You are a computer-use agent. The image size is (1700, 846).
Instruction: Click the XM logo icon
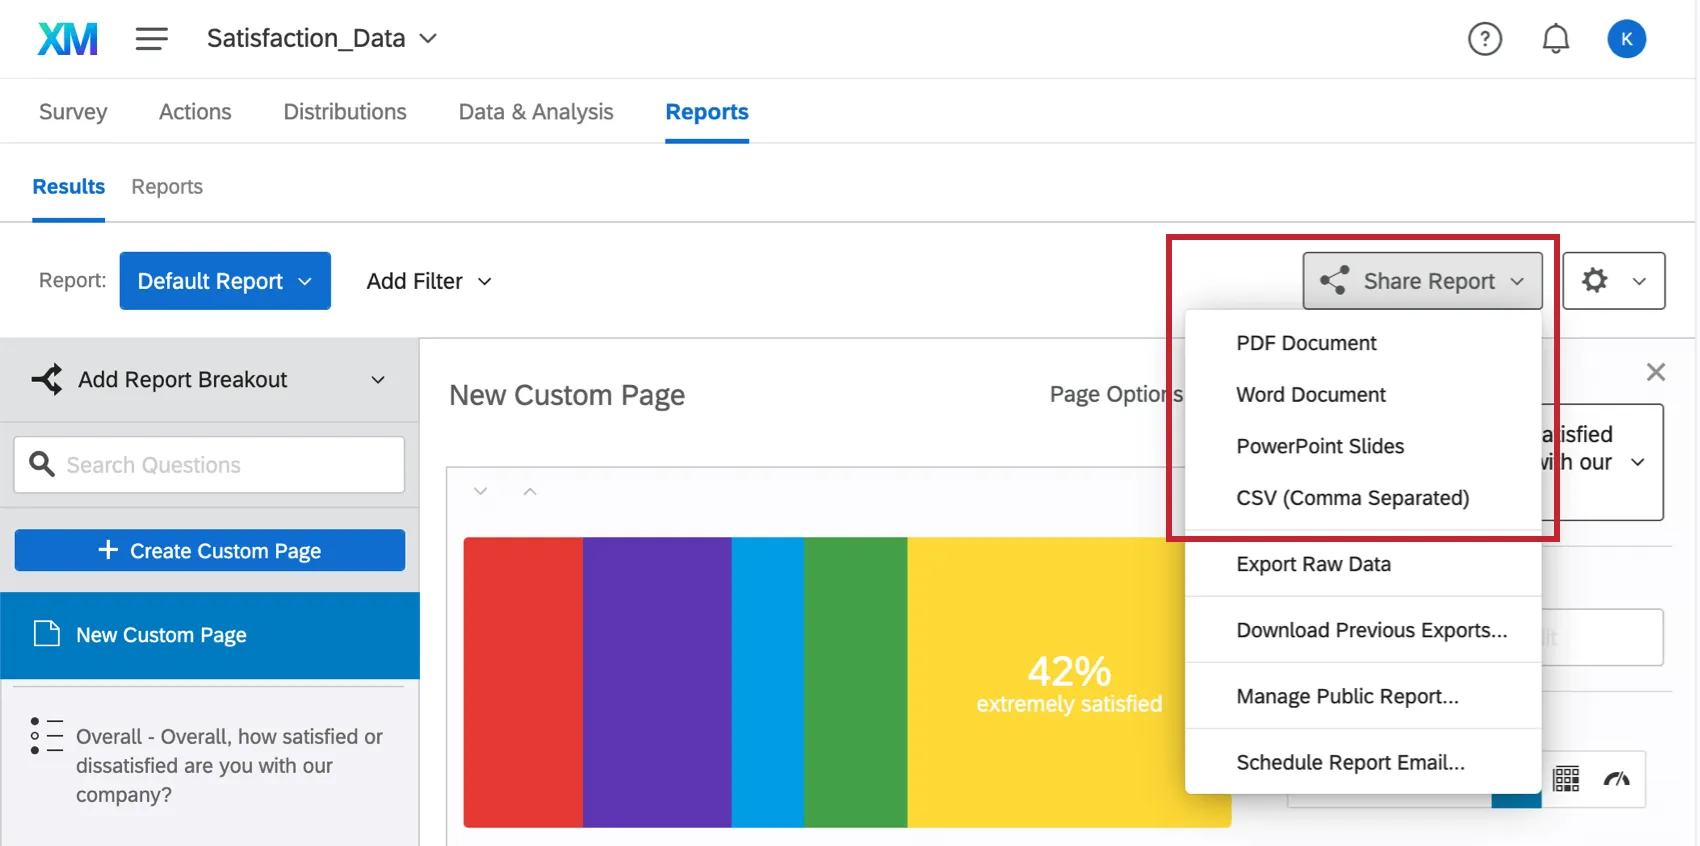[68, 39]
